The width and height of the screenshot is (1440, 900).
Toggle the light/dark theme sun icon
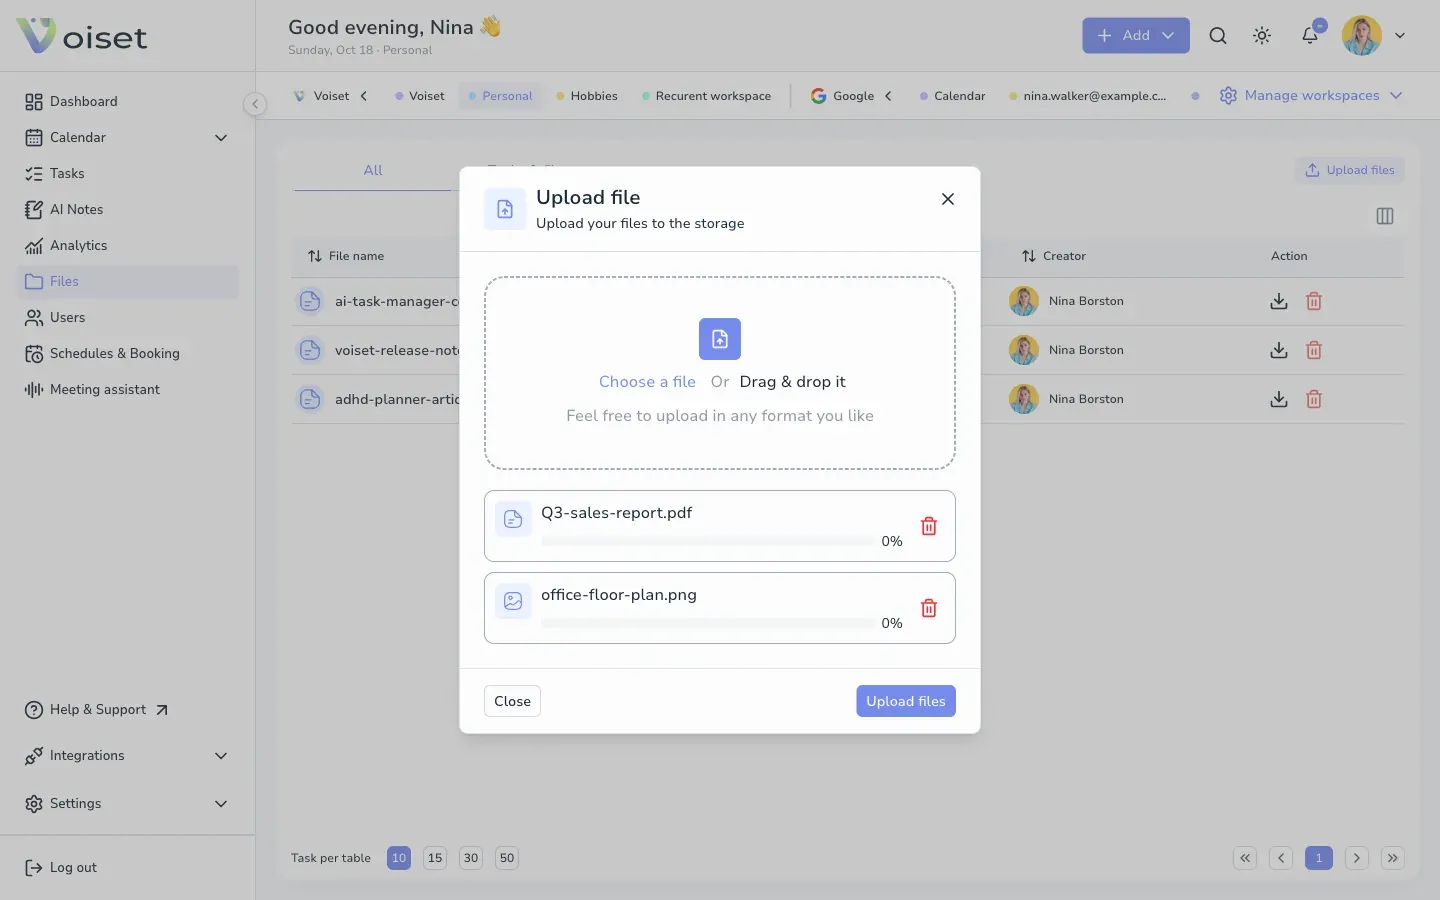pyautogui.click(x=1262, y=35)
